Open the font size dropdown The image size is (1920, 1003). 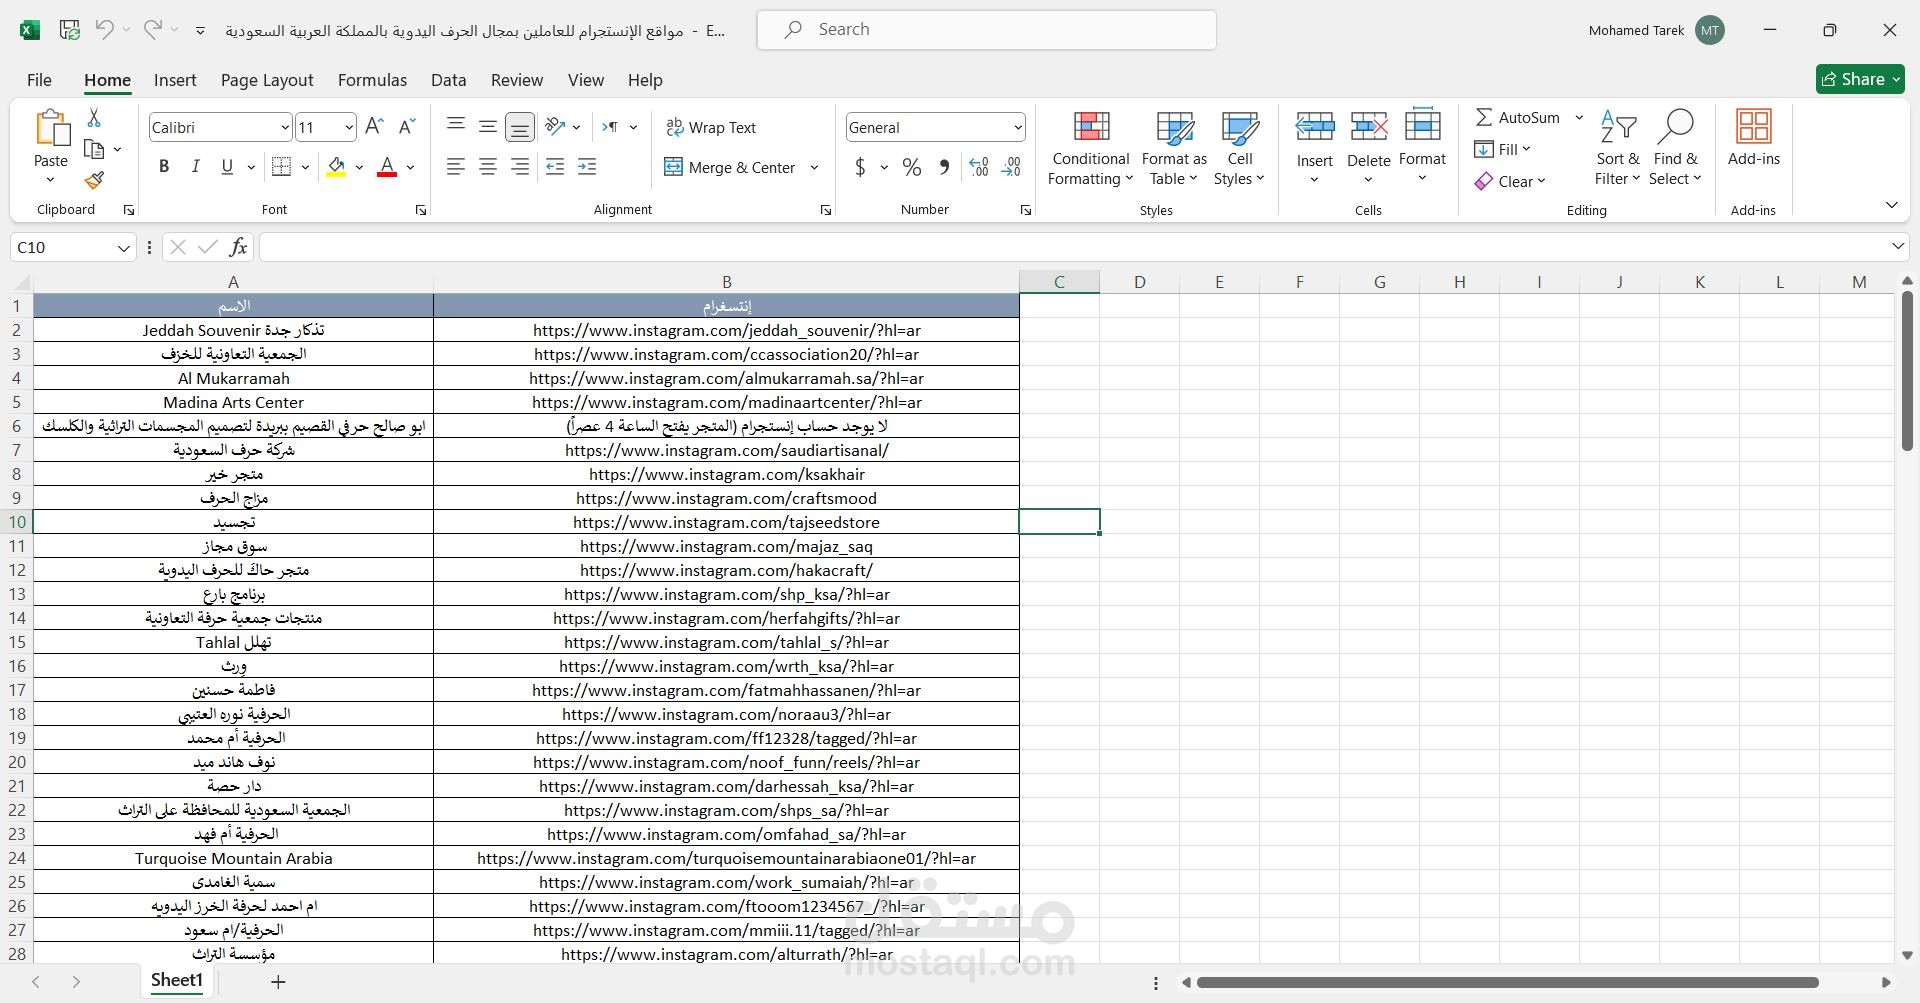pos(348,127)
